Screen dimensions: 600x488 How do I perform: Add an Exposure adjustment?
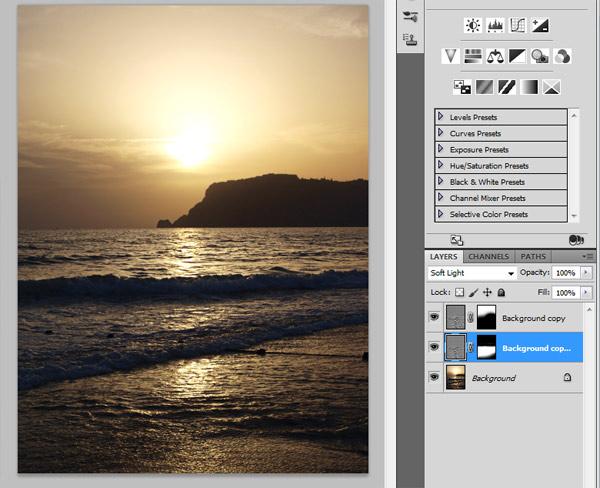point(541,25)
